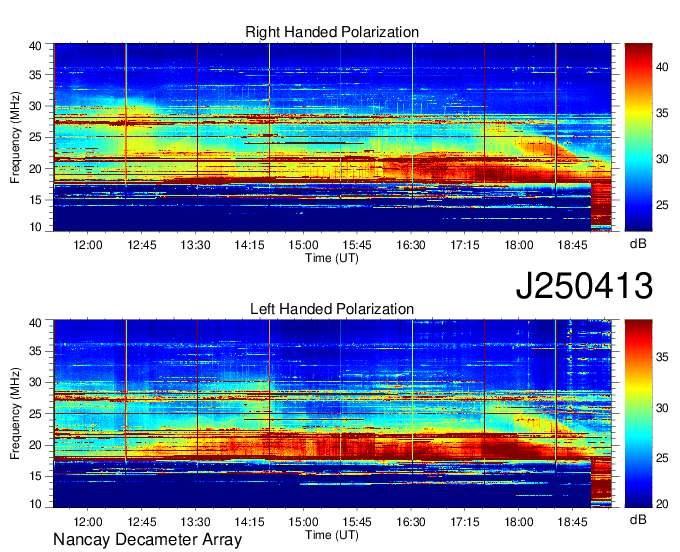The width and height of the screenshot is (680, 552).
Task: Click the 30 dB label on right-handed color bar
Action: 662,159
